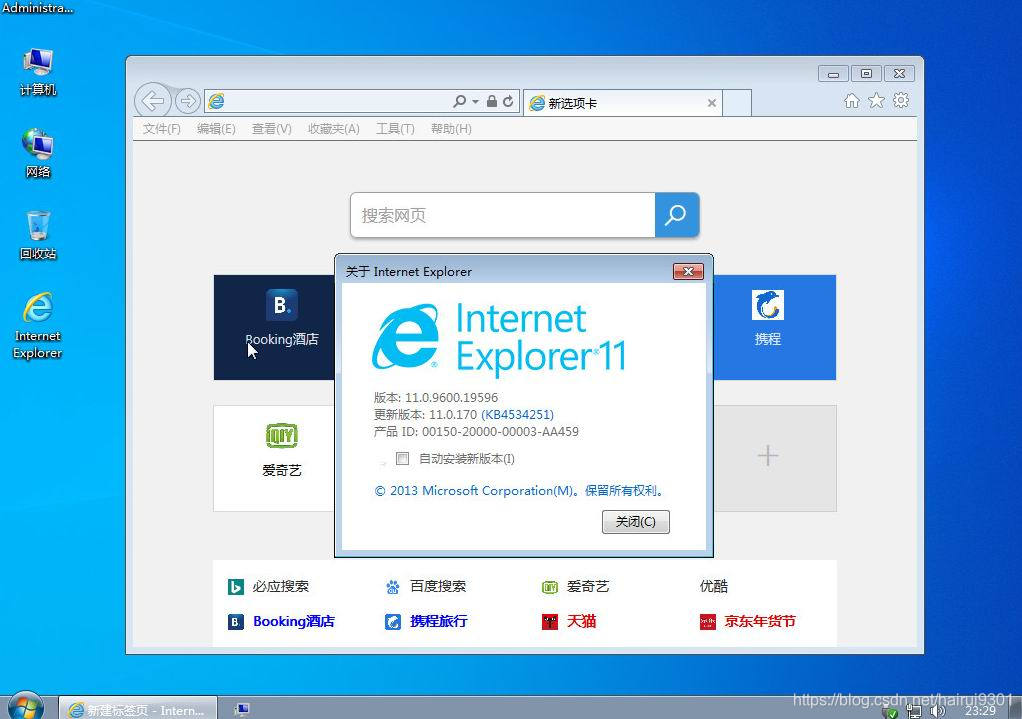The image size is (1022, 719).
Task: Add a new site with plus tile
Action: tap(775, 458)
